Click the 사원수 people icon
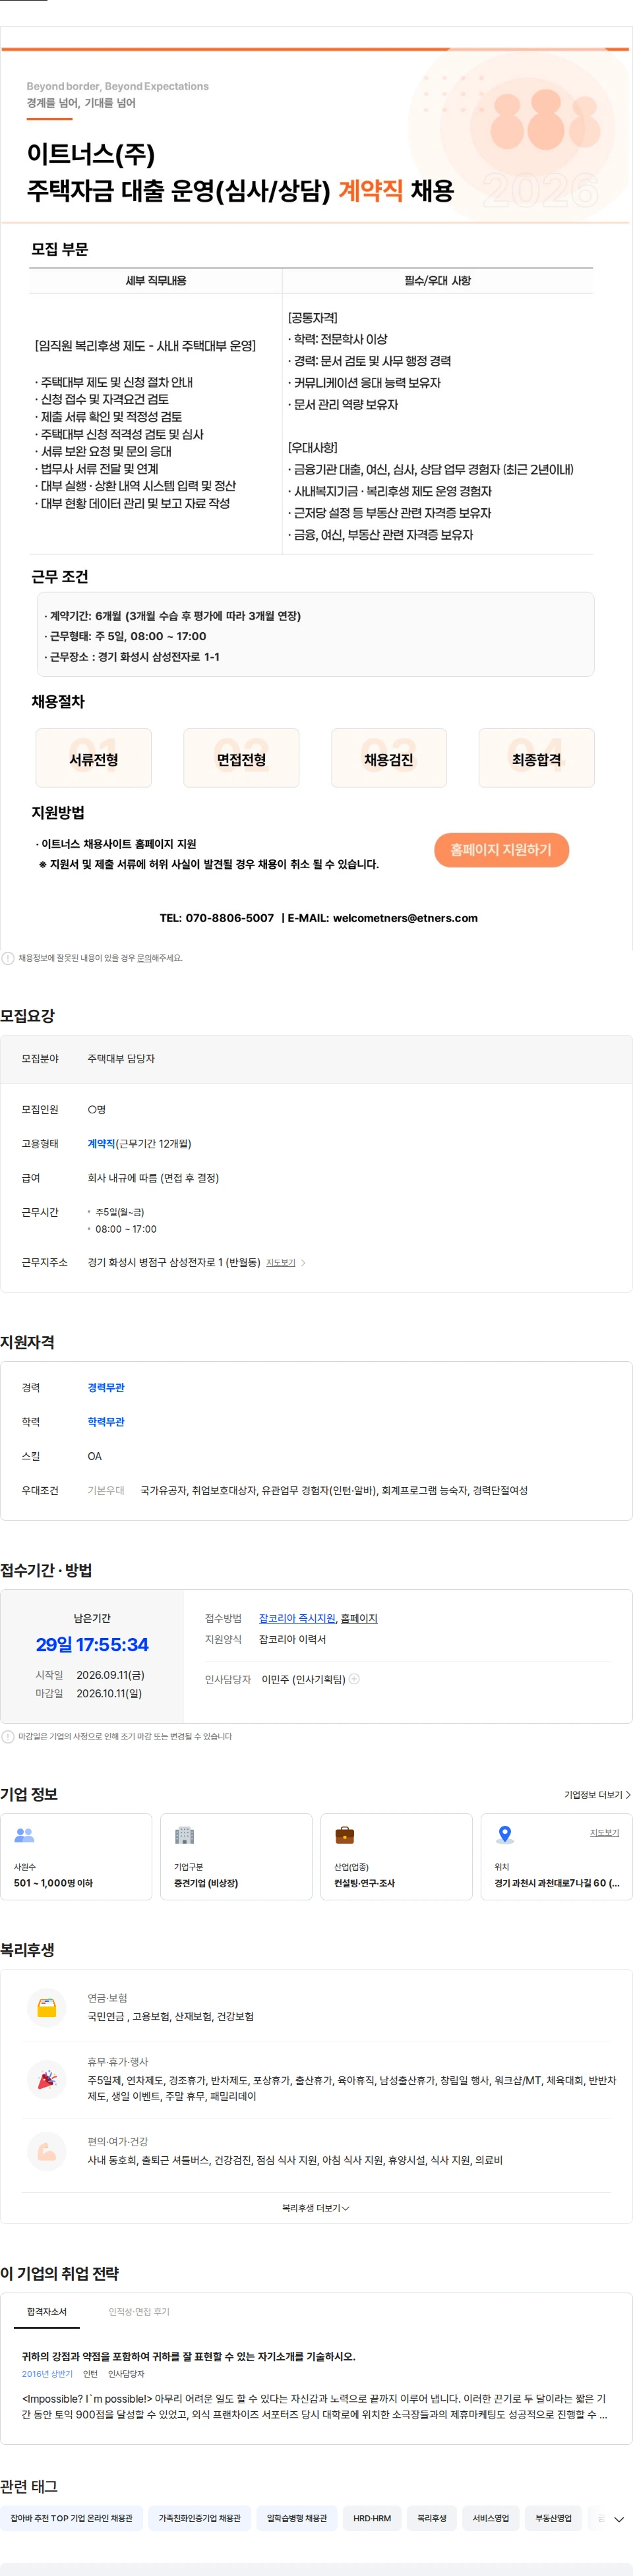Screen dimensions: 633x2576 coord(24,1835)
